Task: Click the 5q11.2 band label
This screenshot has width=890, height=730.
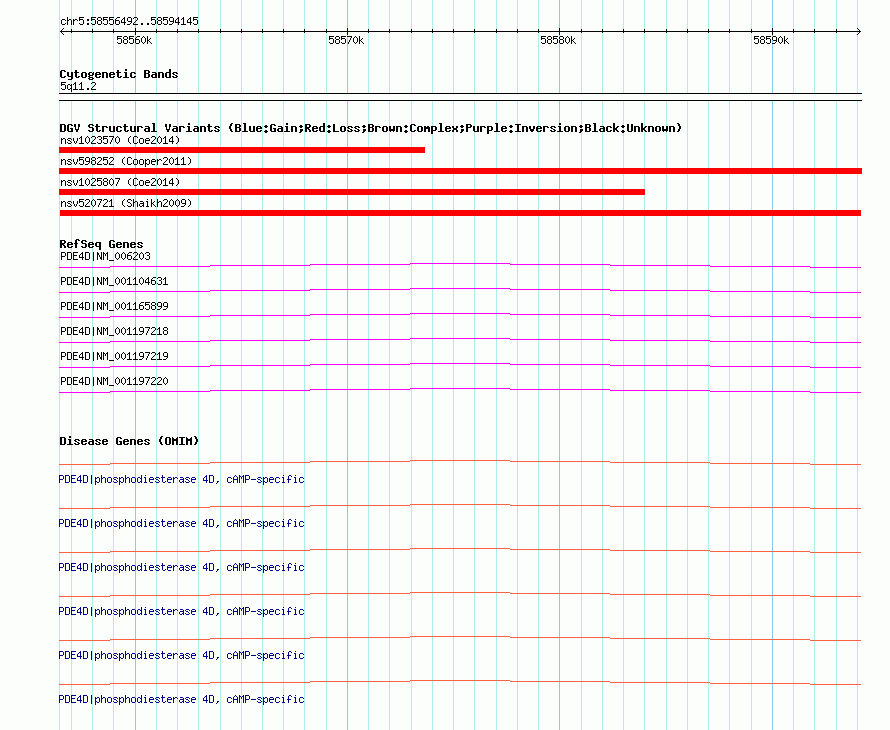Action: [78, 86]
